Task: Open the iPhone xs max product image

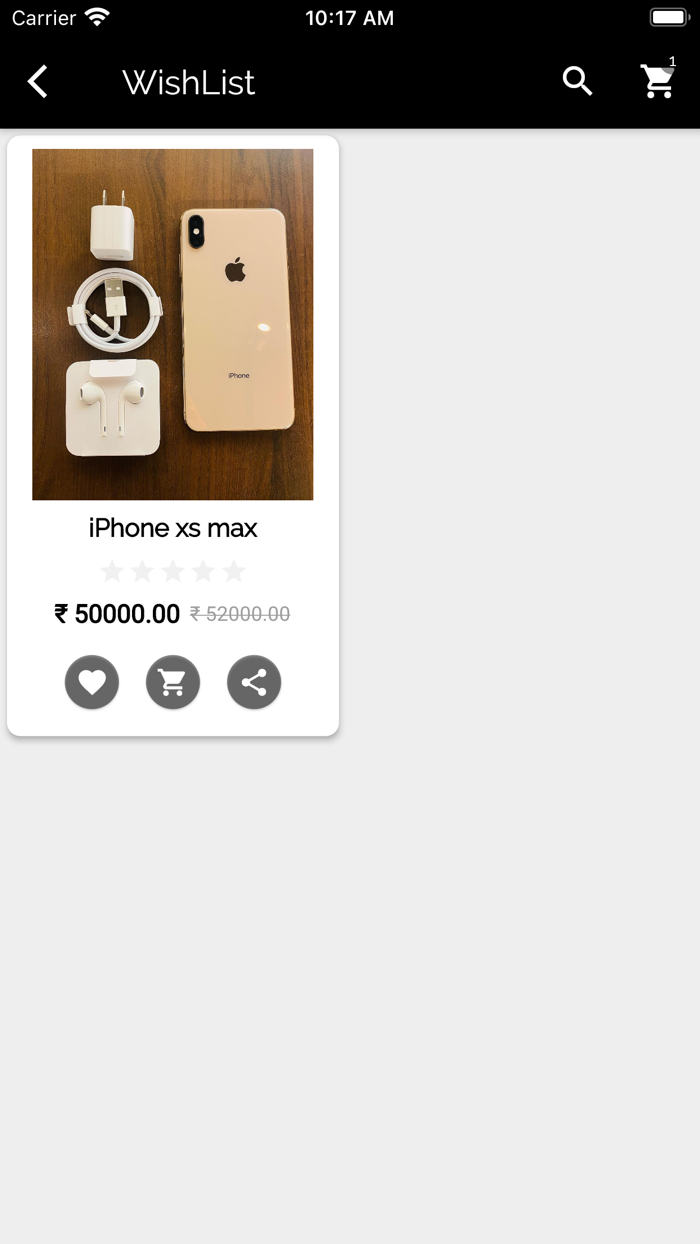Action: click(173, 324)
